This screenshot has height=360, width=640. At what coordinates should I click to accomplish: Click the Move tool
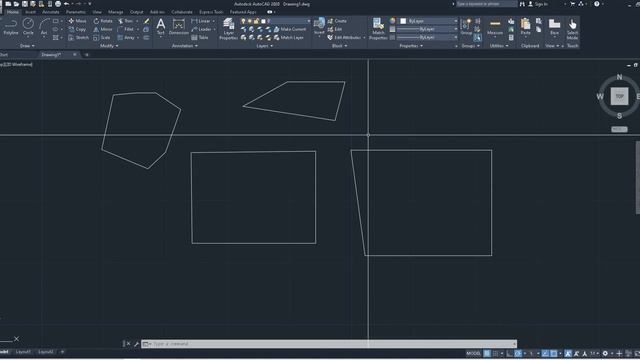(x=78, y=21)
